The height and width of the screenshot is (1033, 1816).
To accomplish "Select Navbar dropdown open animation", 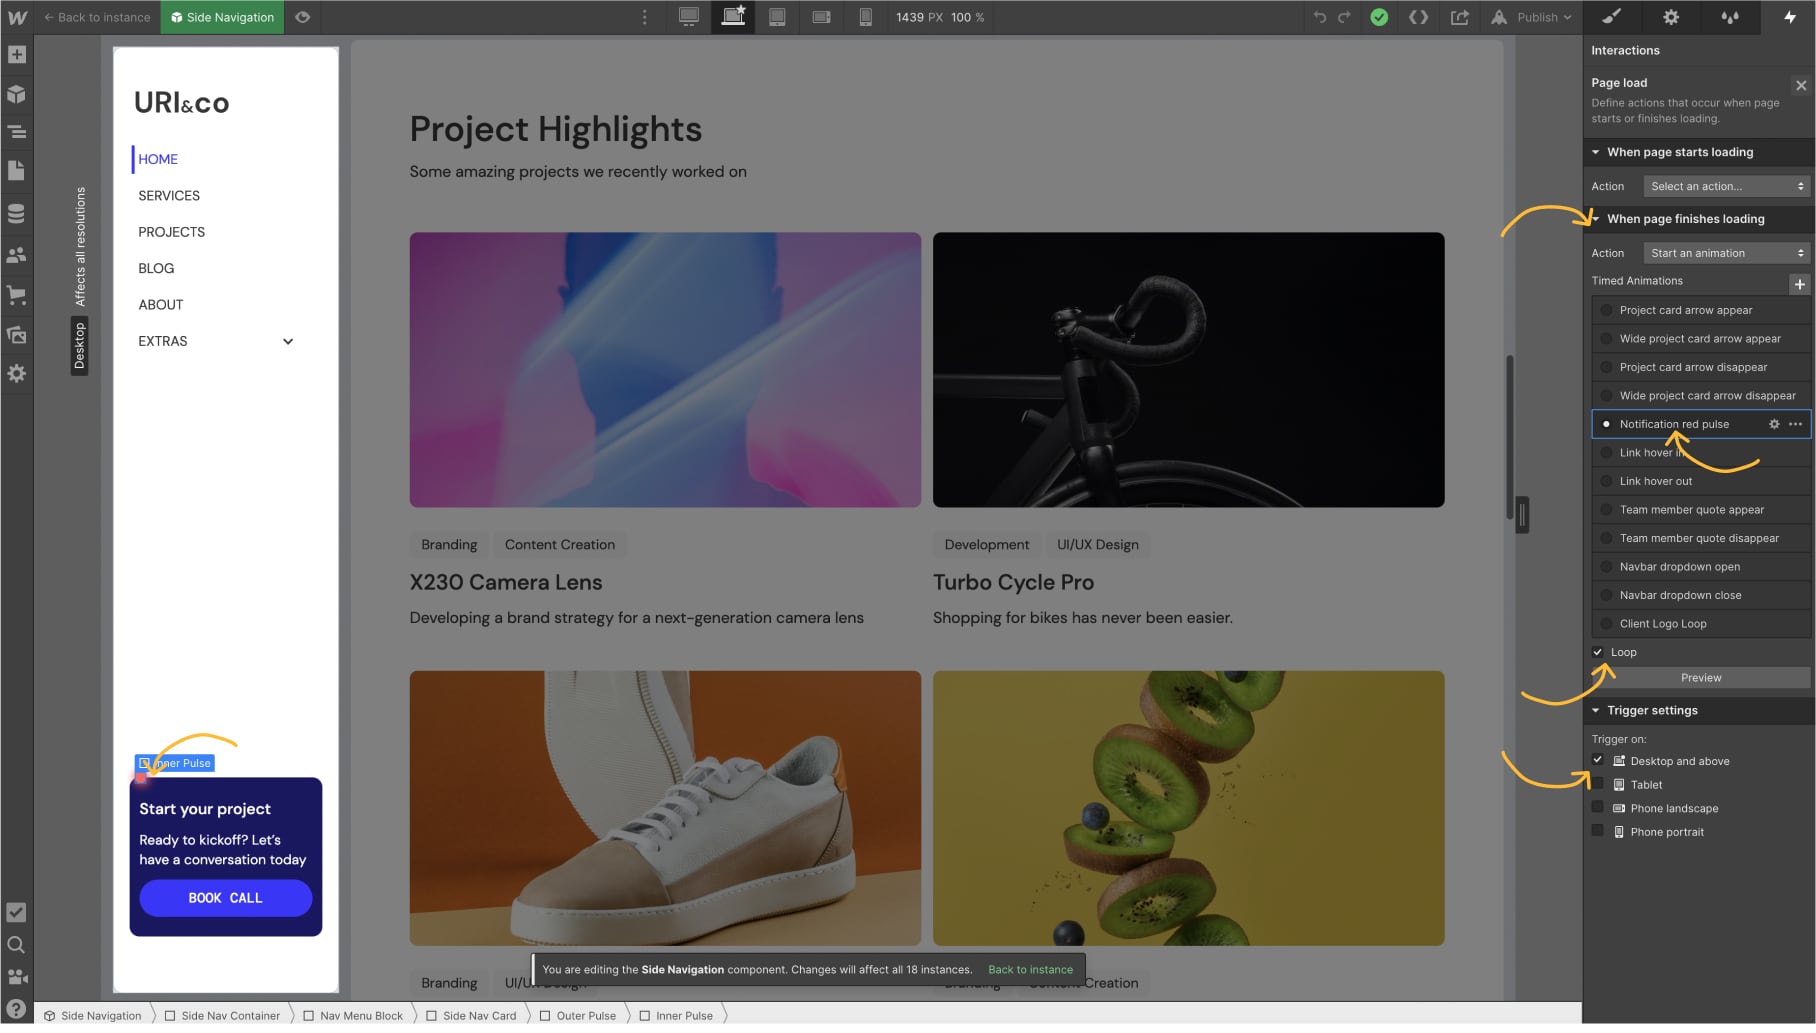I will click(x=1701, y=567).
